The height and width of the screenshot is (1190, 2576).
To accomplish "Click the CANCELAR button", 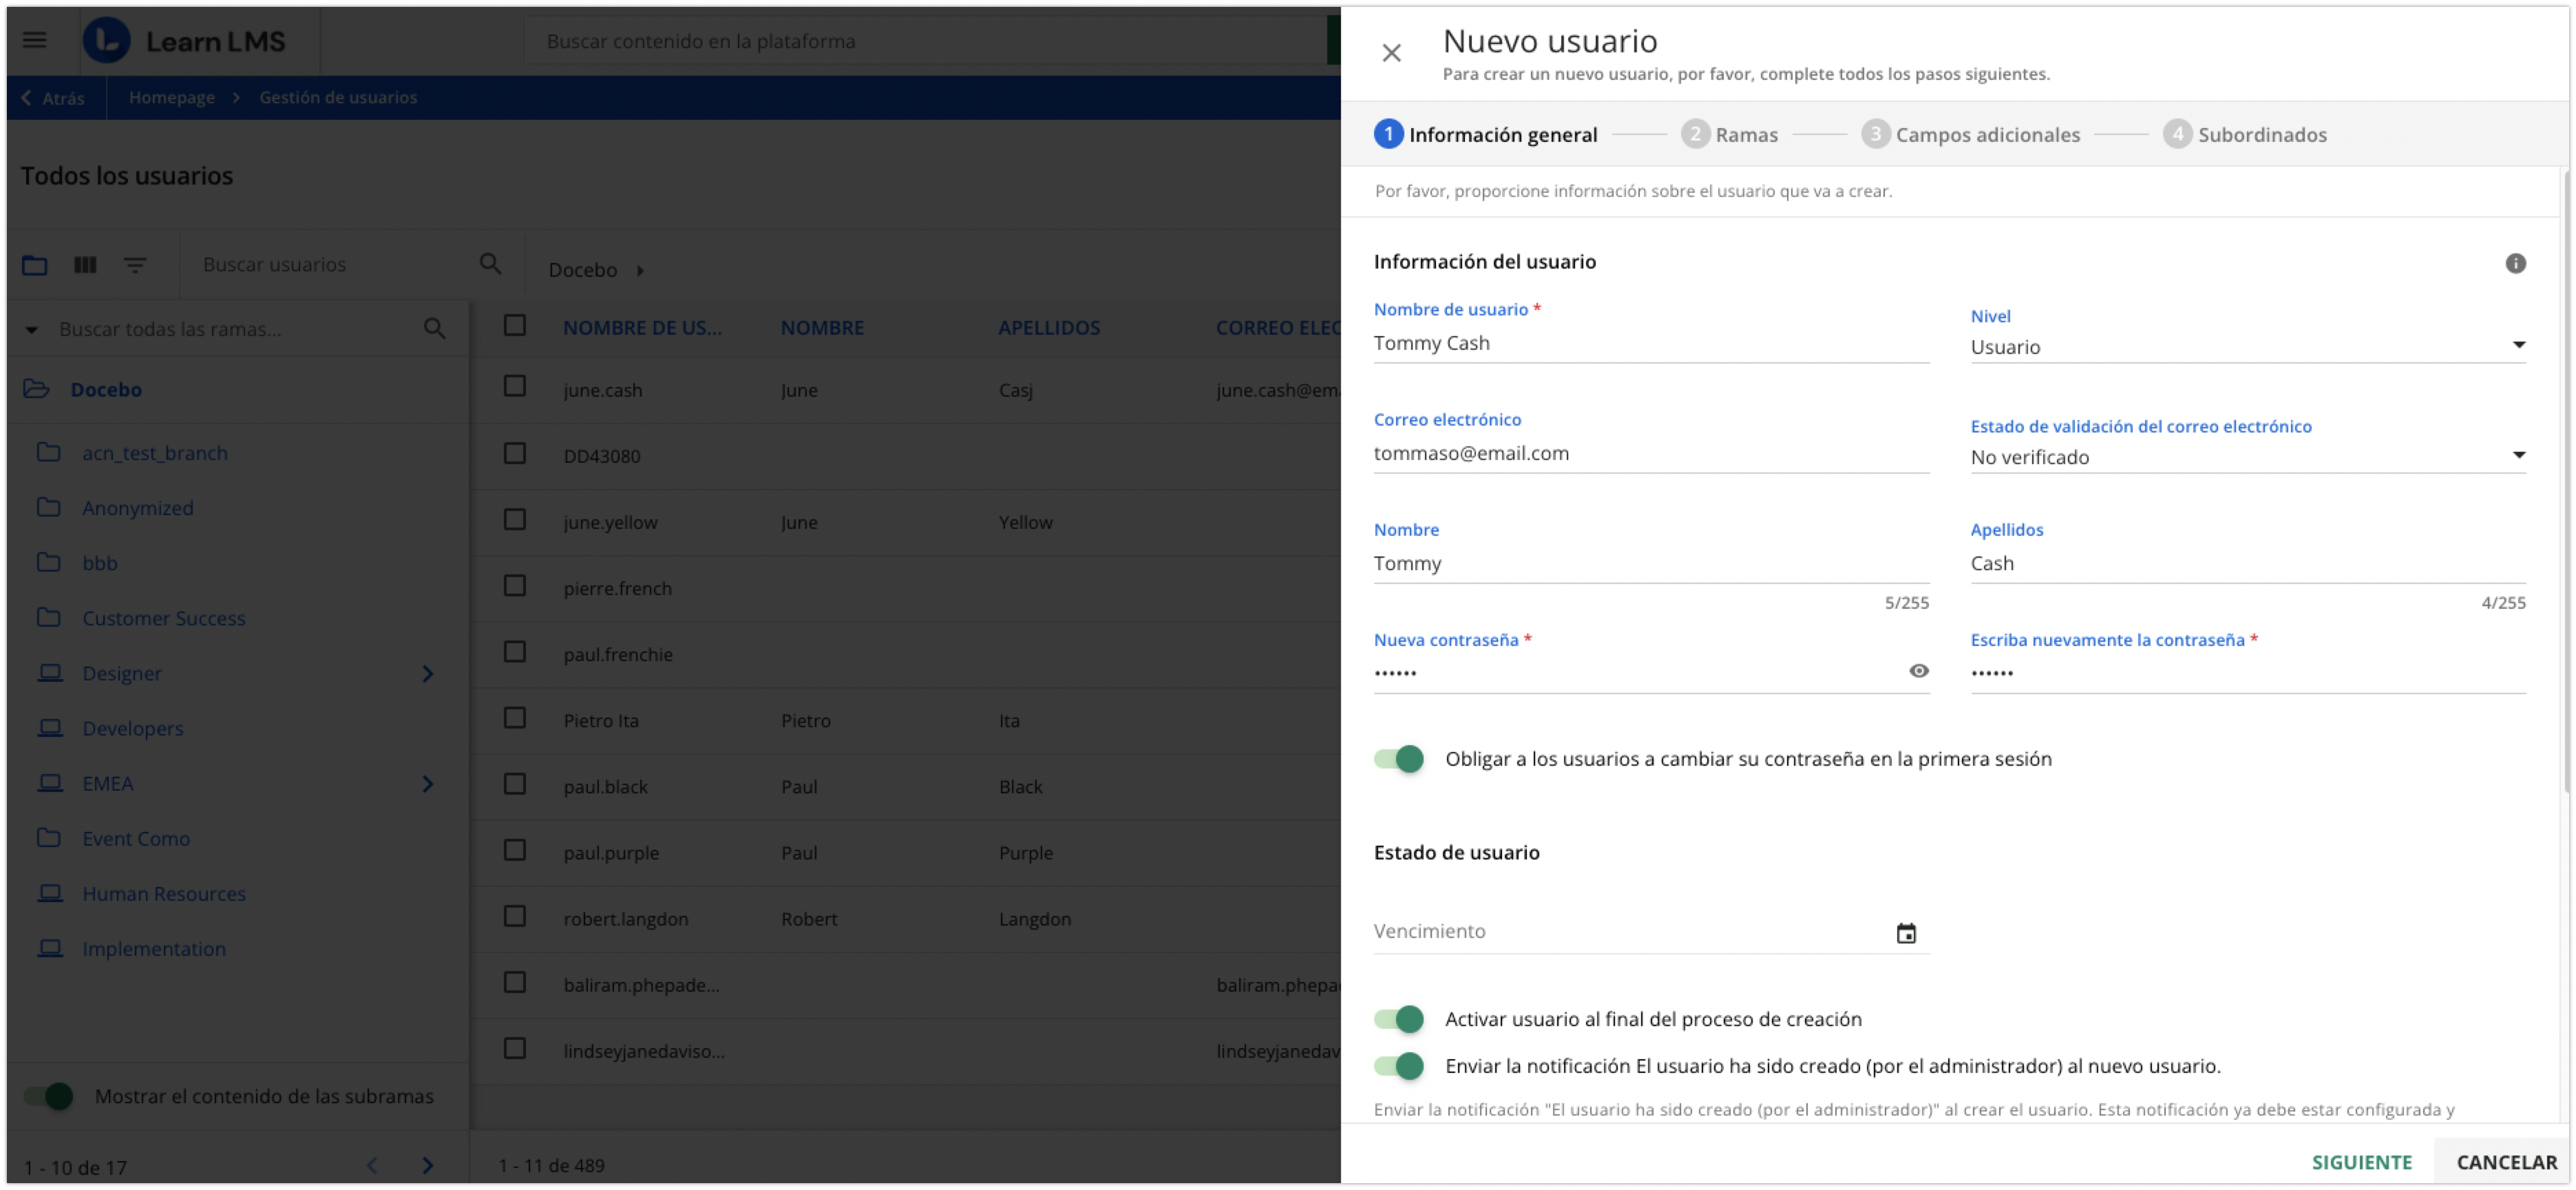I will (x=2506, y=1162).
